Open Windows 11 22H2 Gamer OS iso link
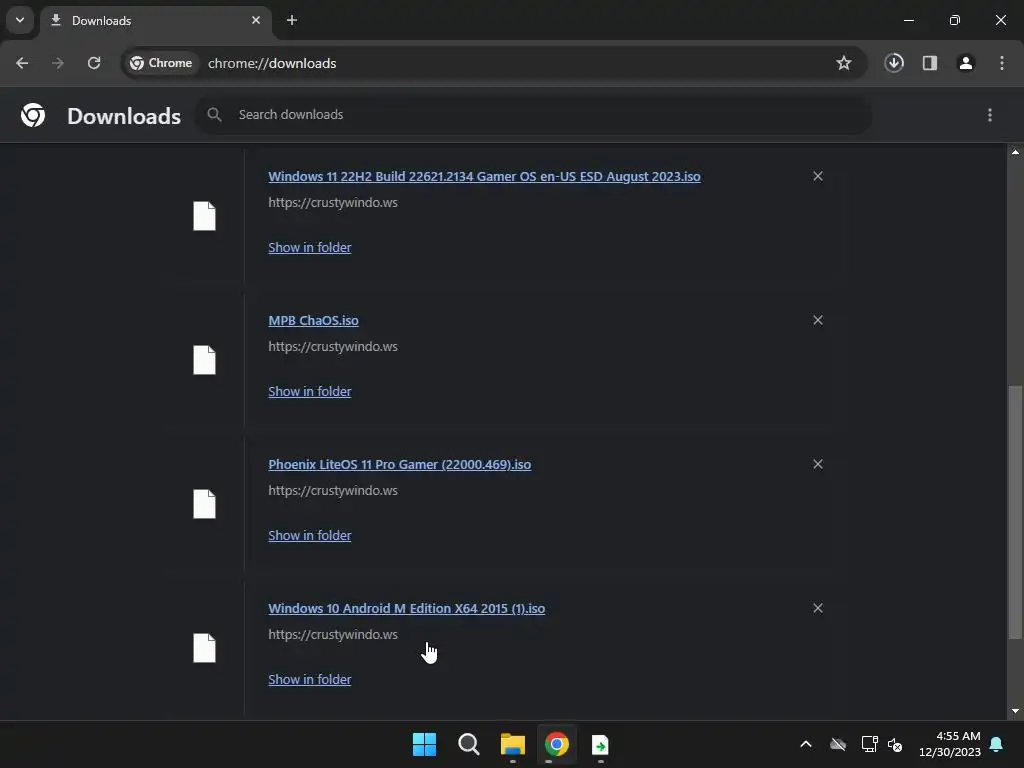The width and height of the screenshot is (1024, 768). click(484, 176)
